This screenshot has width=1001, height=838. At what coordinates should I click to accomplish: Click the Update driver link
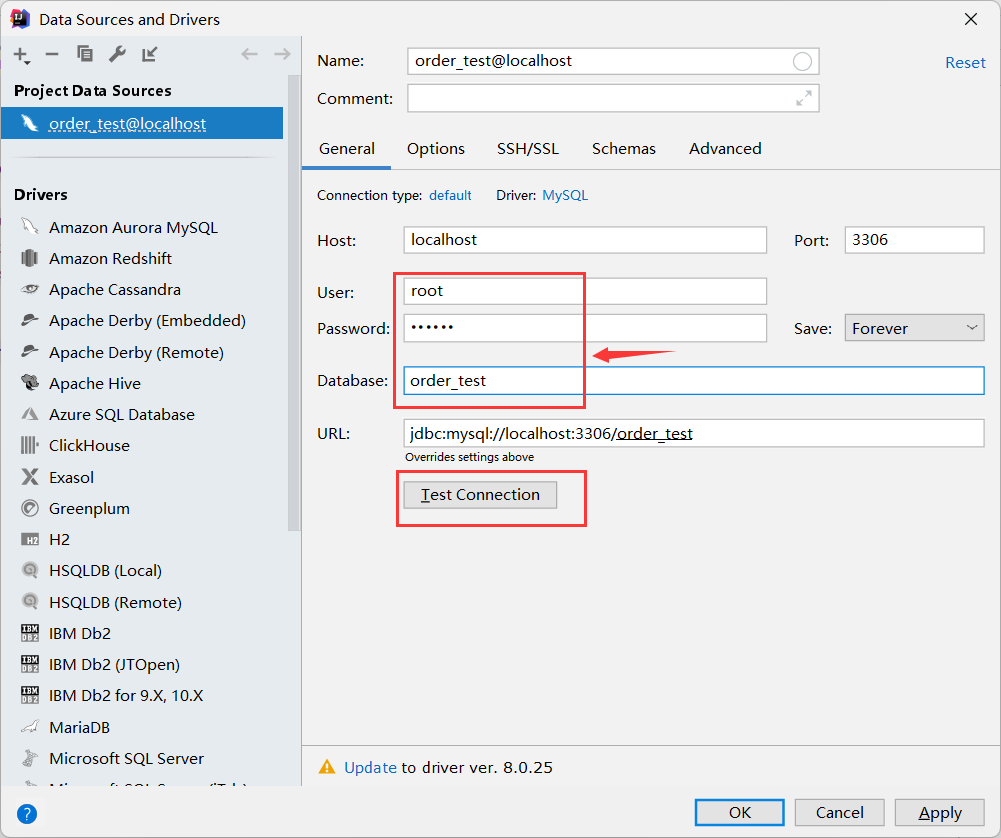[370, 767]
